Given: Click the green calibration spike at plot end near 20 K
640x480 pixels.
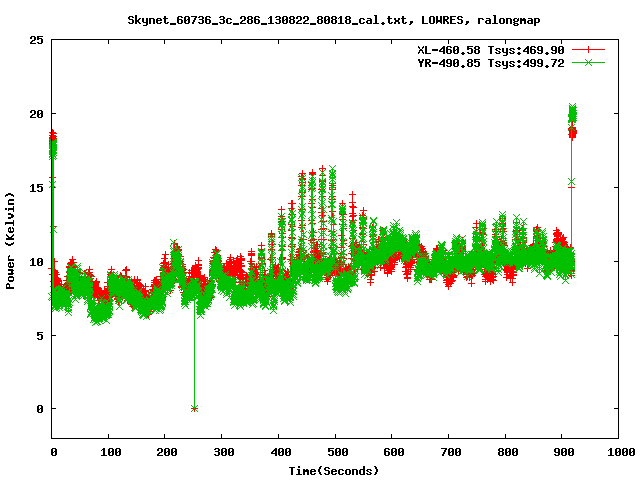Looking at the screenshot, I should [572, 113].
